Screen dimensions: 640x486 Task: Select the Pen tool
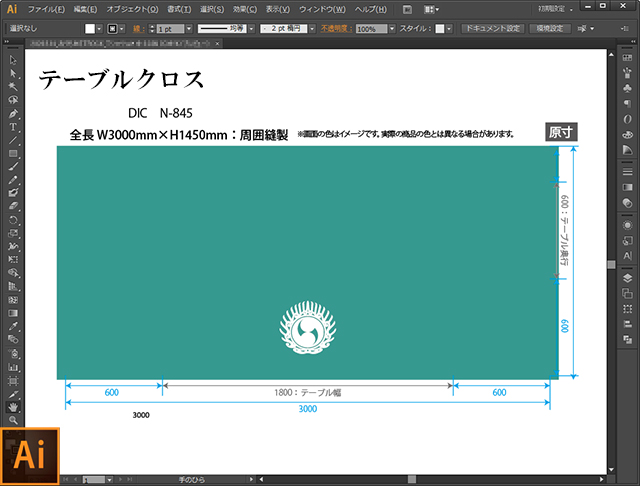tap(13, 113)
